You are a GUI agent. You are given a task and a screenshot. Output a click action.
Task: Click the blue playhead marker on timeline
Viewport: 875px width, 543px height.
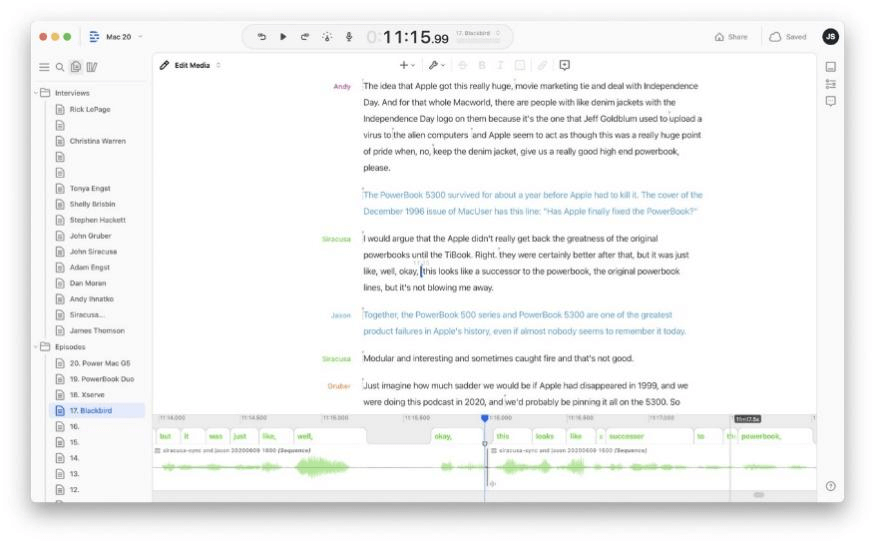484,418
